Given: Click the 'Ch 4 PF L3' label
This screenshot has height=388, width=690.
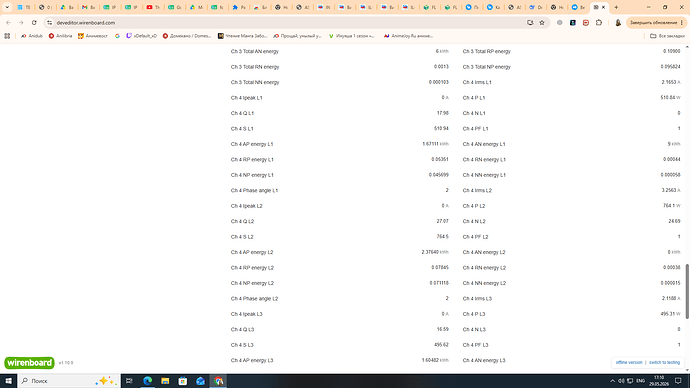Looking at the screenshot, I should click(x=475, y=345).
